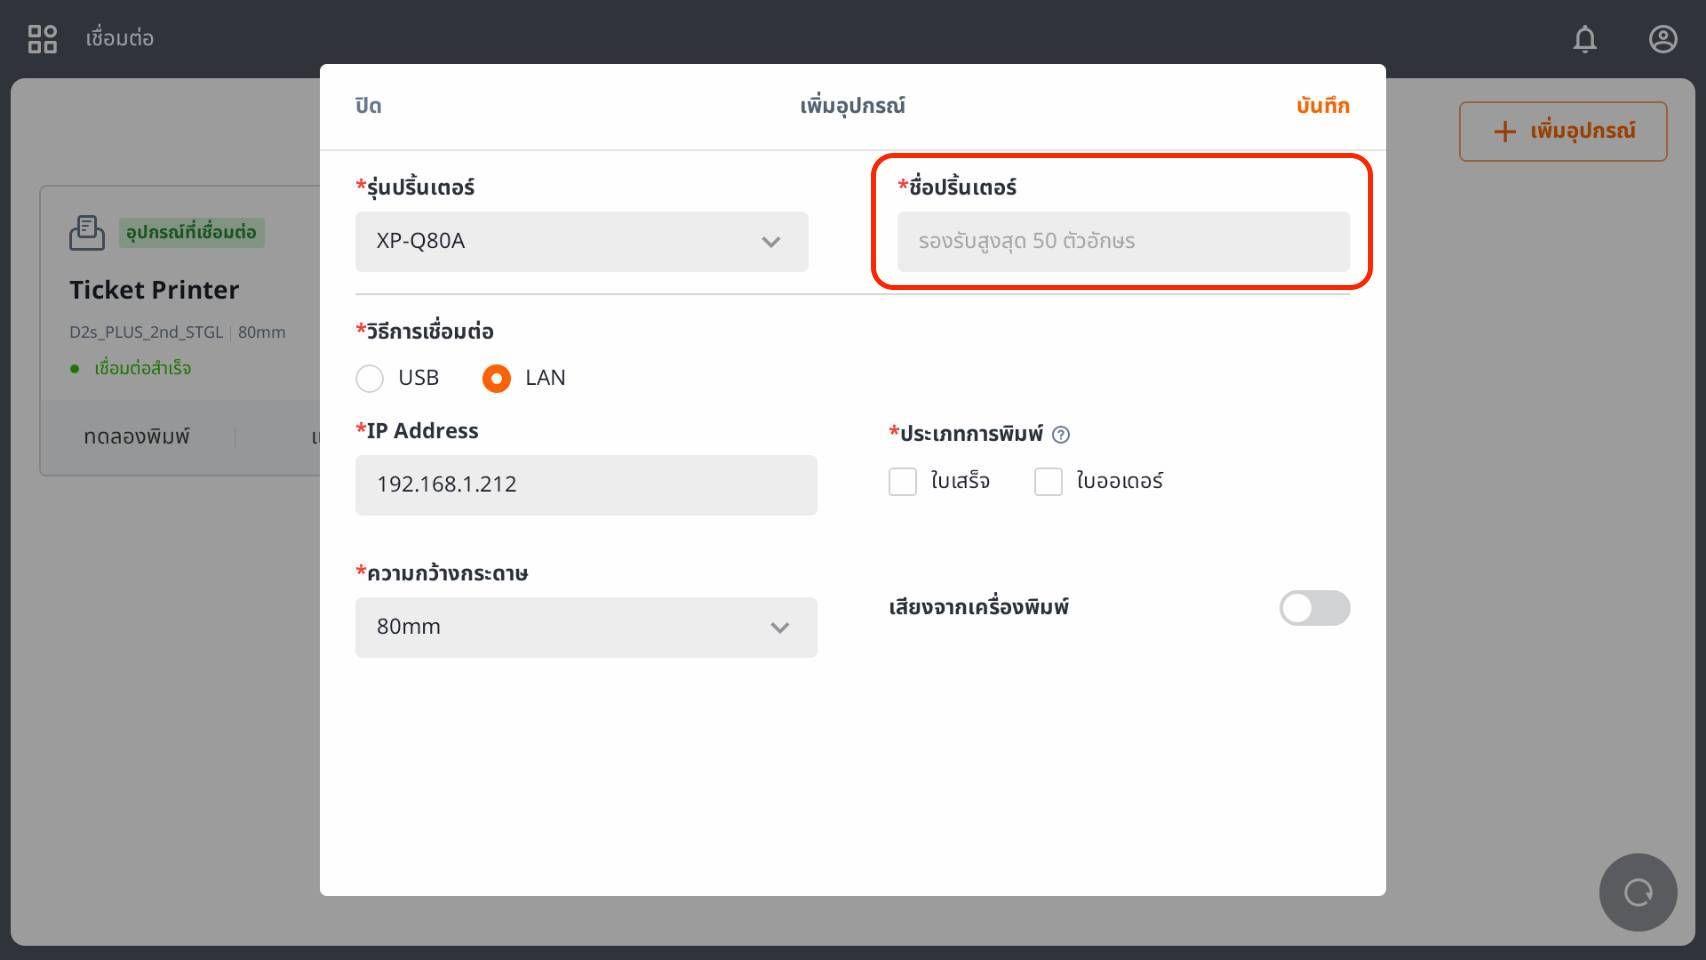Select the USB connection option
This screenshot has height=960, width=1706.
click(x=370, y=378)
